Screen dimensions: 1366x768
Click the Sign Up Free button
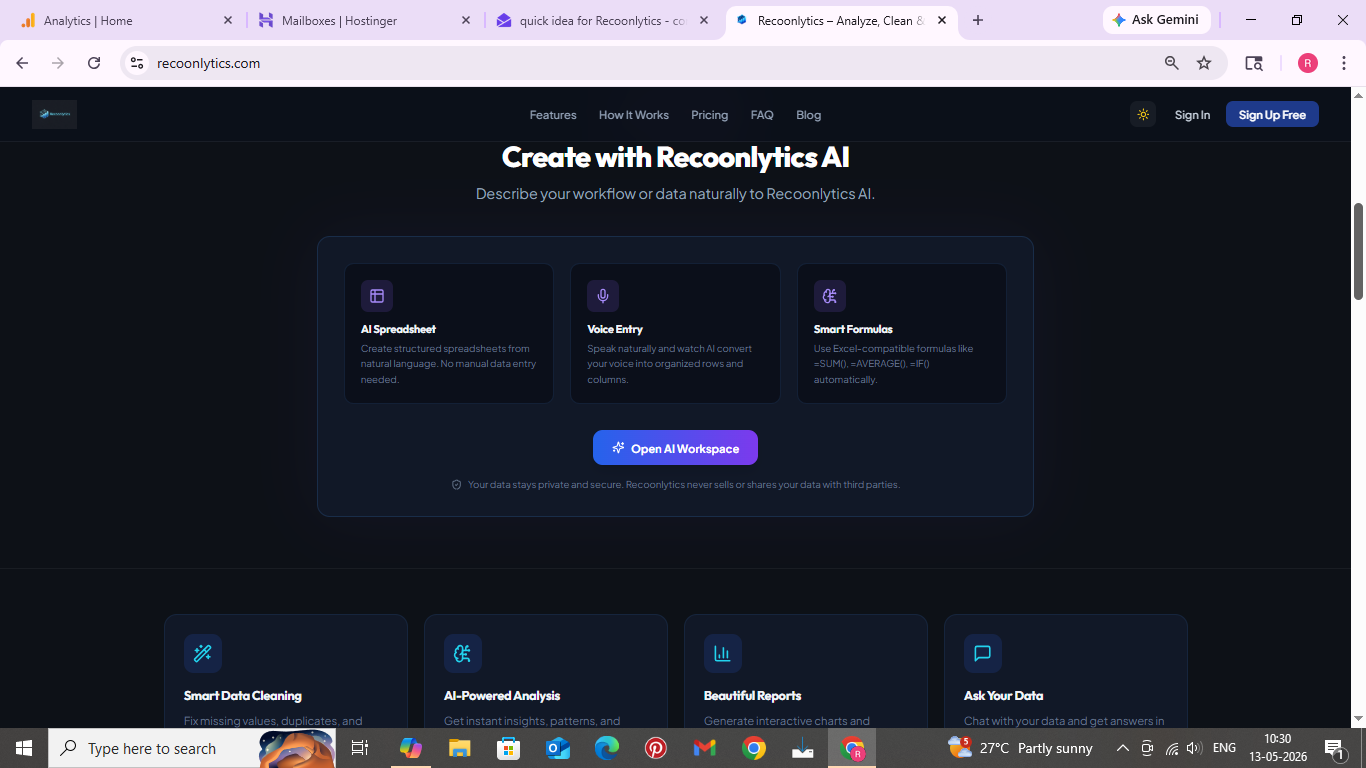pyautogui.click(x=1272, y=115)
